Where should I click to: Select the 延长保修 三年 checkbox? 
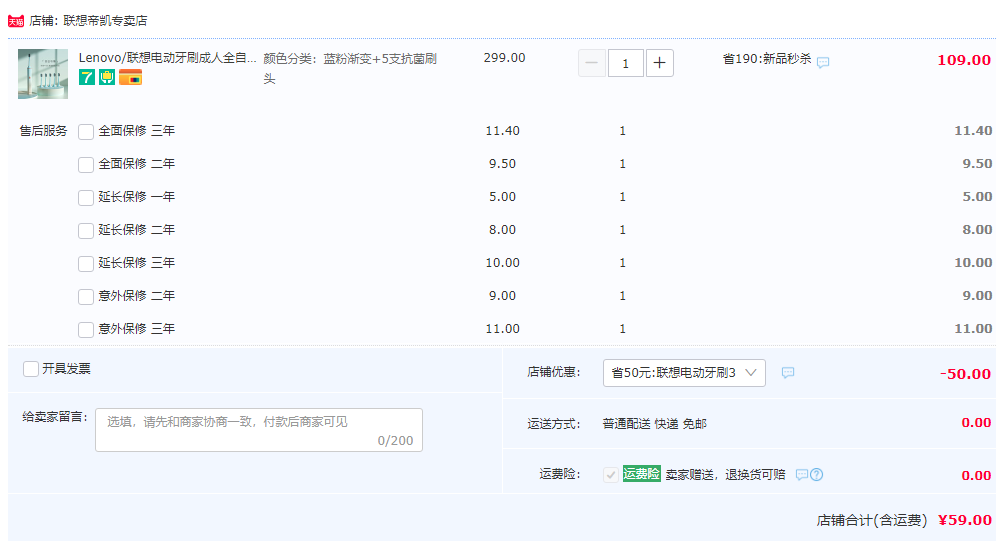pos(86,264)
